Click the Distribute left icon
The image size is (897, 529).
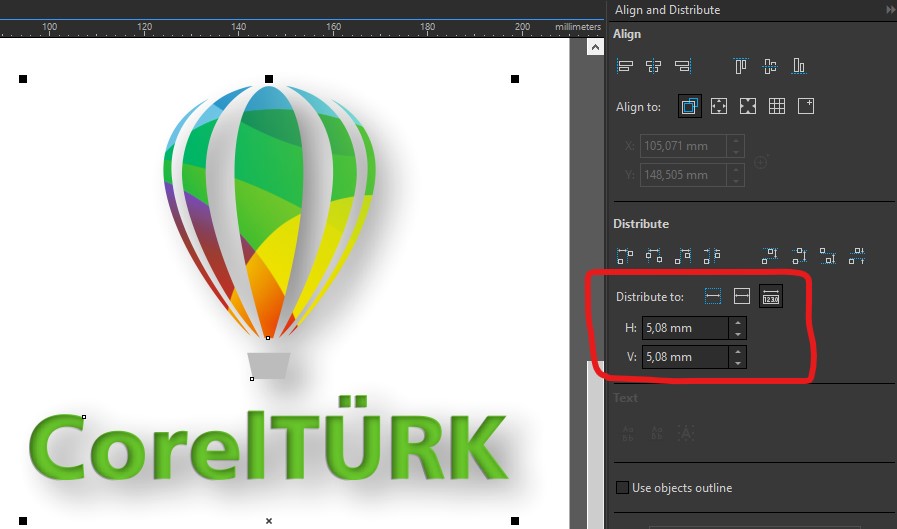point(625,256)
